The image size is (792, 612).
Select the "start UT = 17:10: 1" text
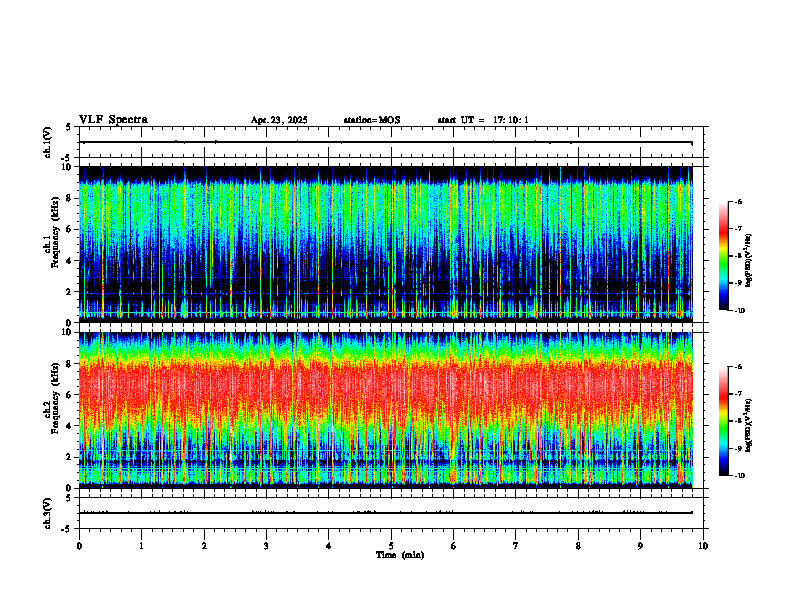click(483, 120)
